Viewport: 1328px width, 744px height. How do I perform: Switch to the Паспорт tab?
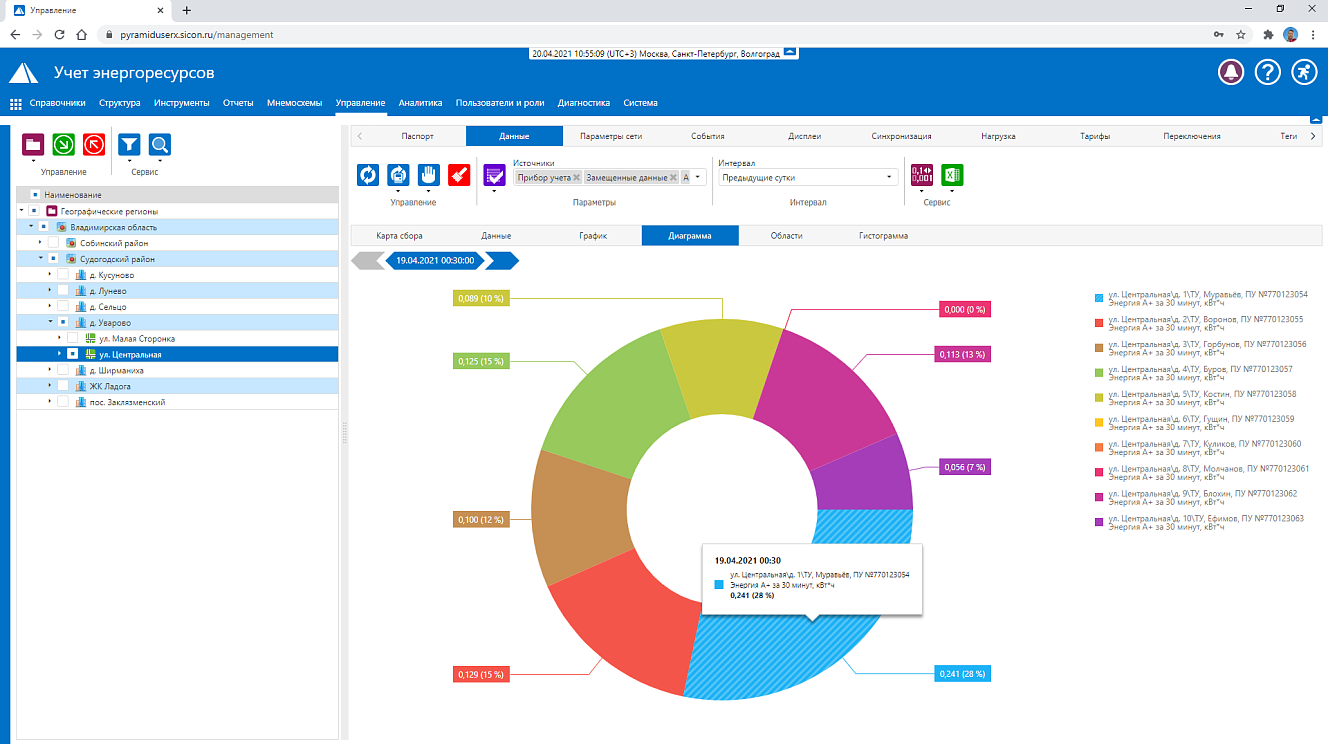click(x=417, y=136)
